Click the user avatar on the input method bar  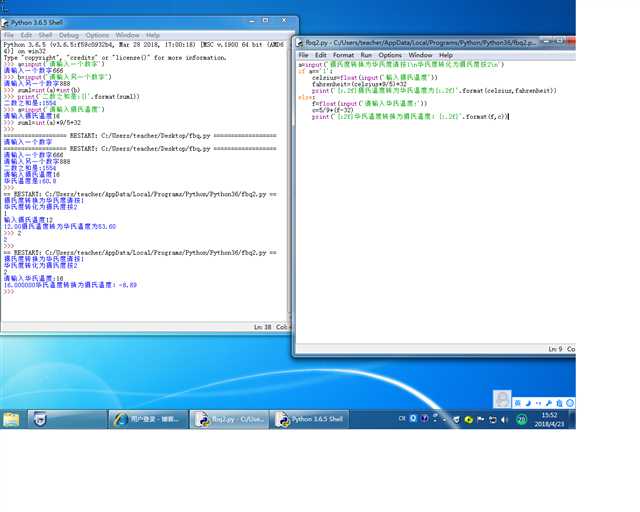[502, 399]
